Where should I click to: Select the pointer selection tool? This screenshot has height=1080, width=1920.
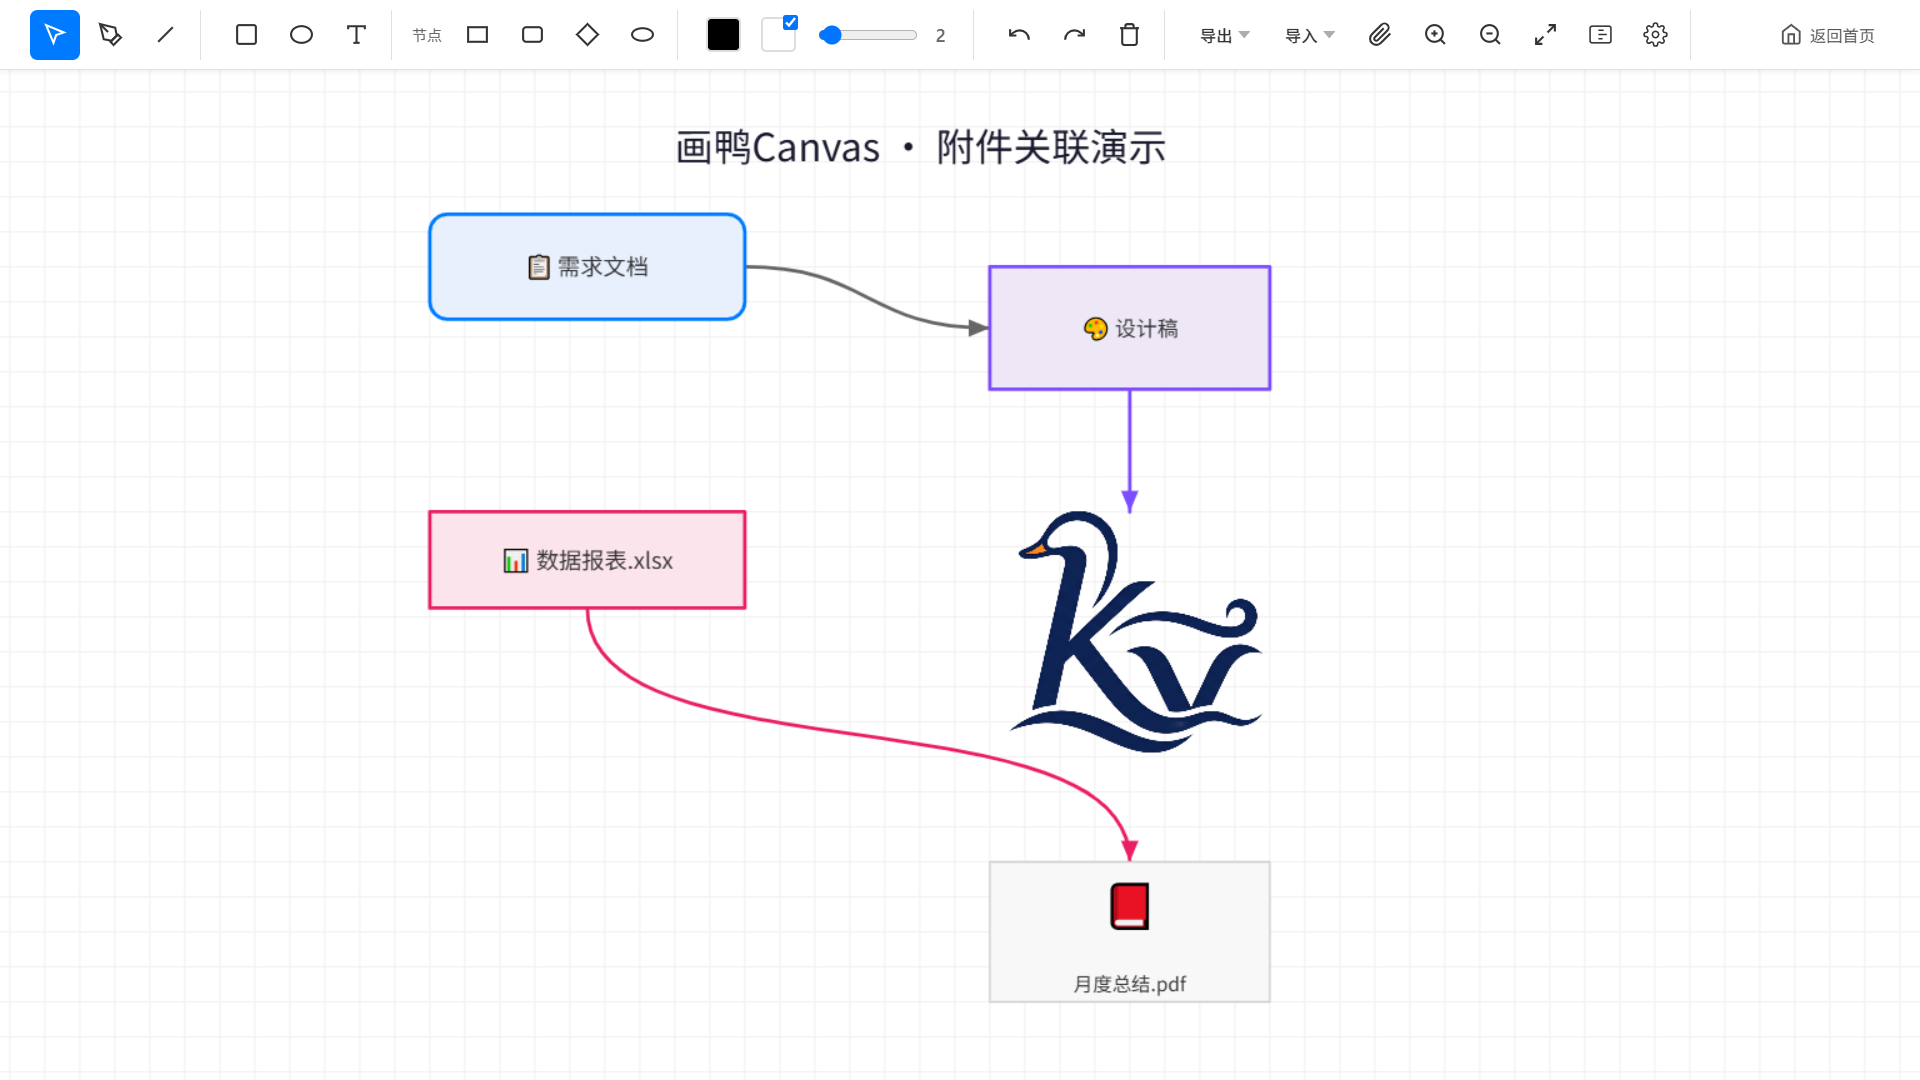click(55, 35)
